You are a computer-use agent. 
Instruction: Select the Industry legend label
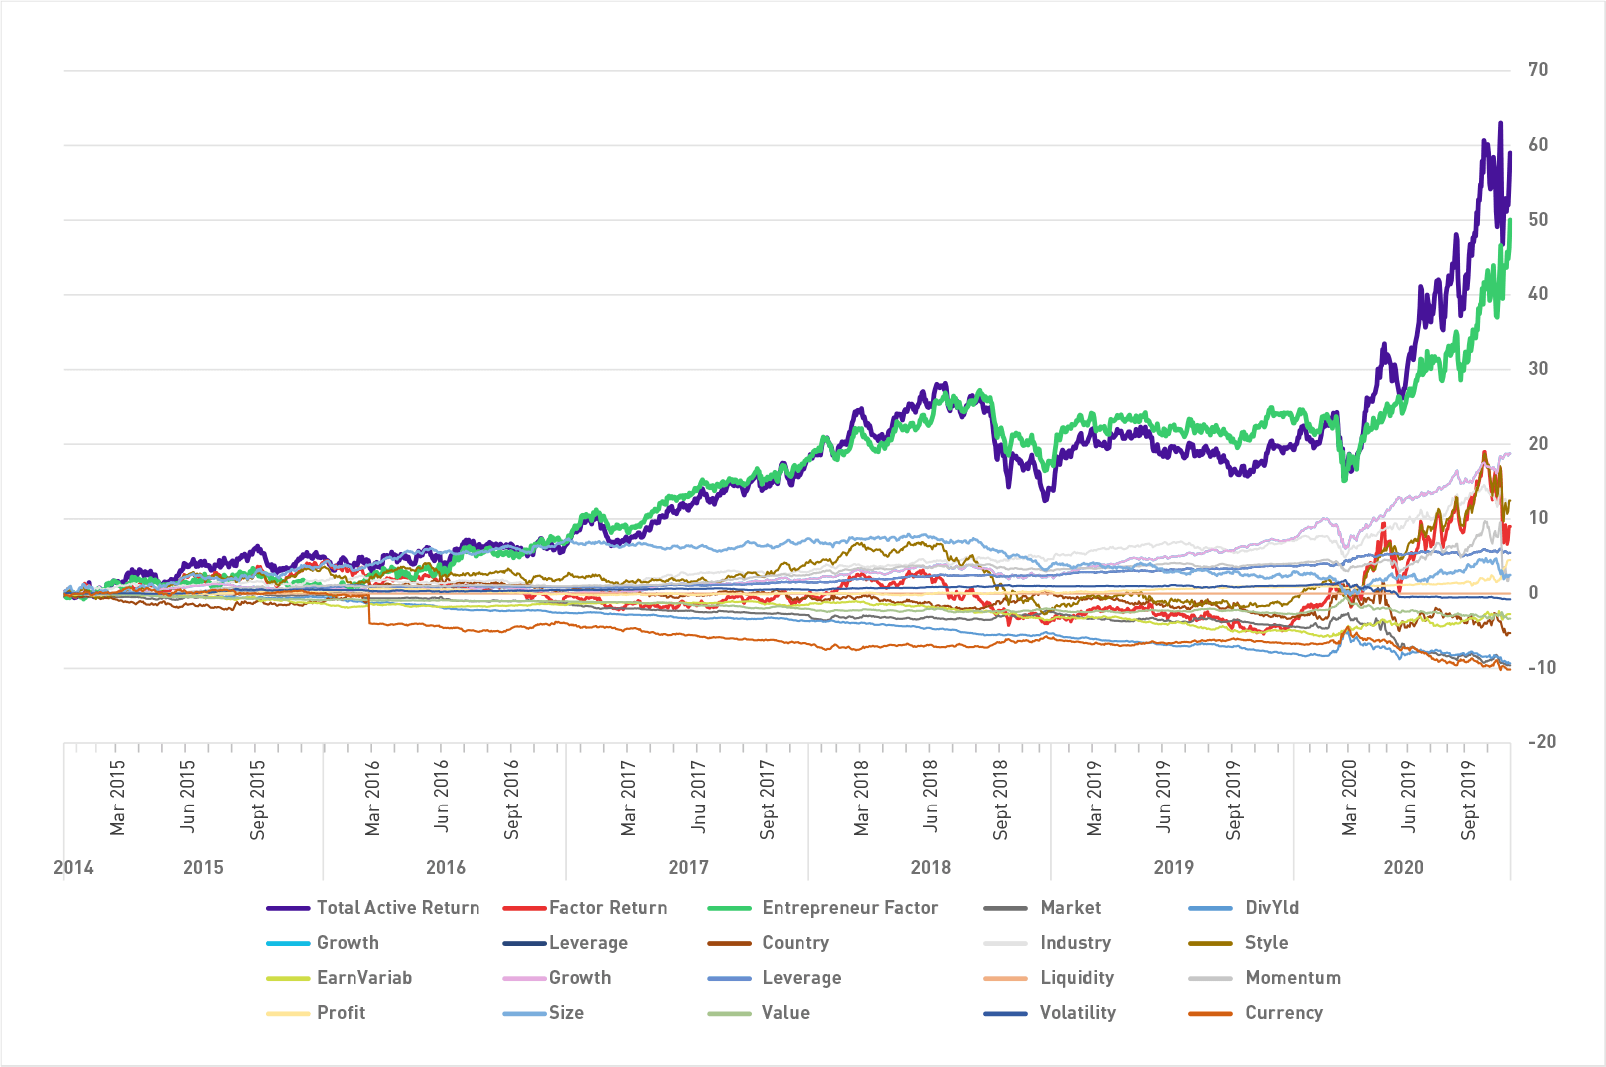tap(1075, 943)
